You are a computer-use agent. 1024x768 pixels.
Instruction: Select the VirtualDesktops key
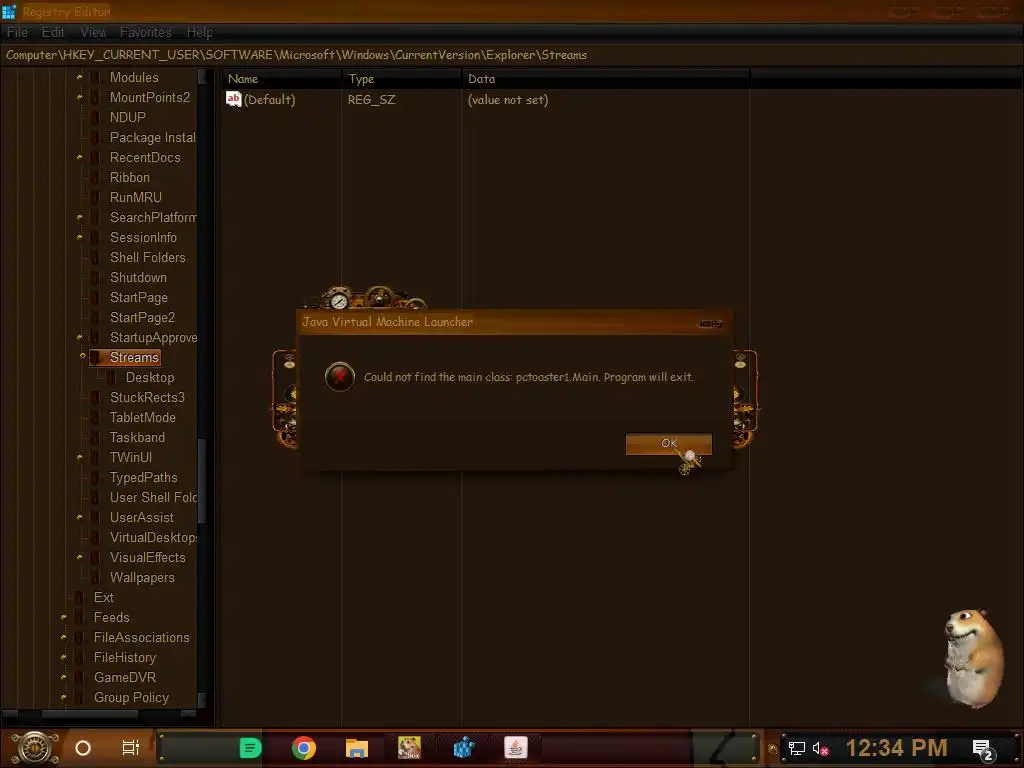[x=153, y=537]
